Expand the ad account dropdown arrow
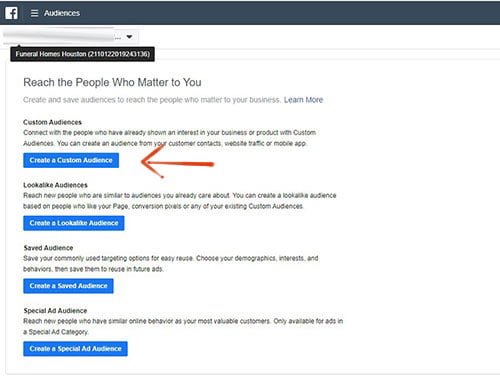Screen dimensions: 500x390 [129, 37]
